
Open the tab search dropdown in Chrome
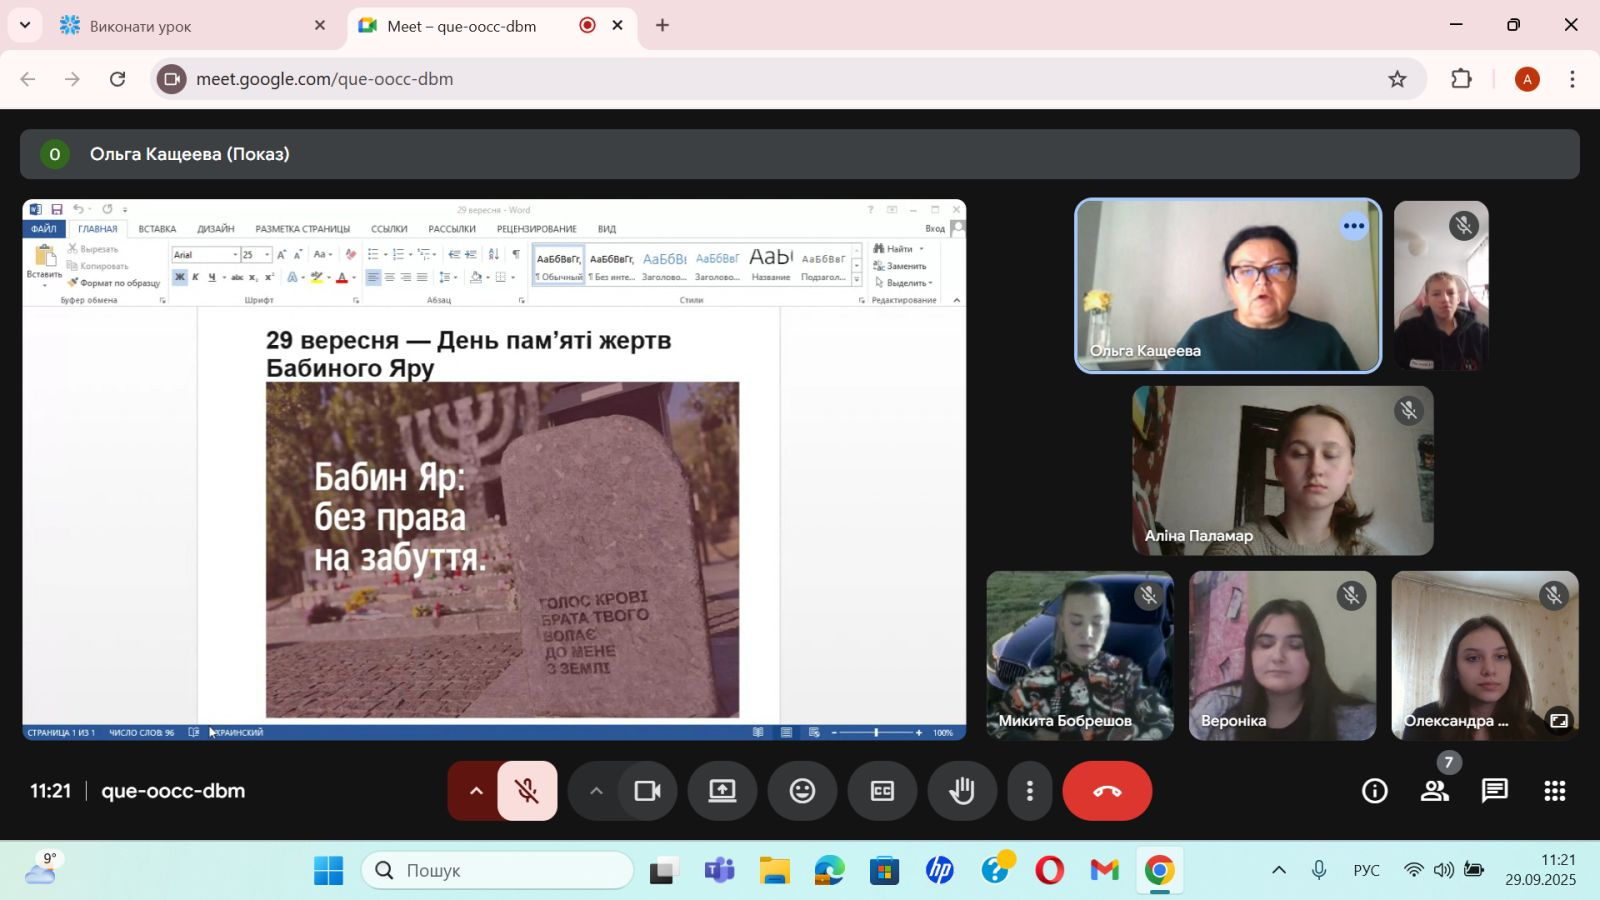[x=25, y=25]
